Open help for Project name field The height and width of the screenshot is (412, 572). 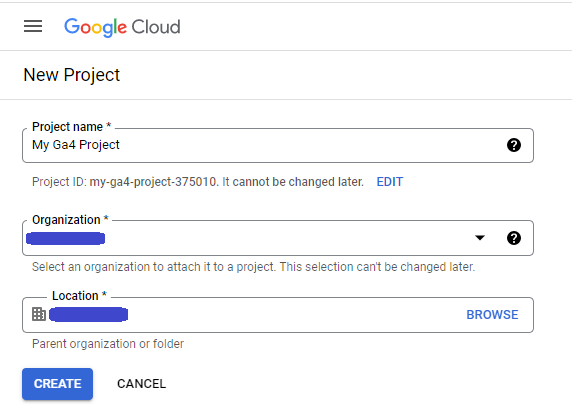point(514,145)
